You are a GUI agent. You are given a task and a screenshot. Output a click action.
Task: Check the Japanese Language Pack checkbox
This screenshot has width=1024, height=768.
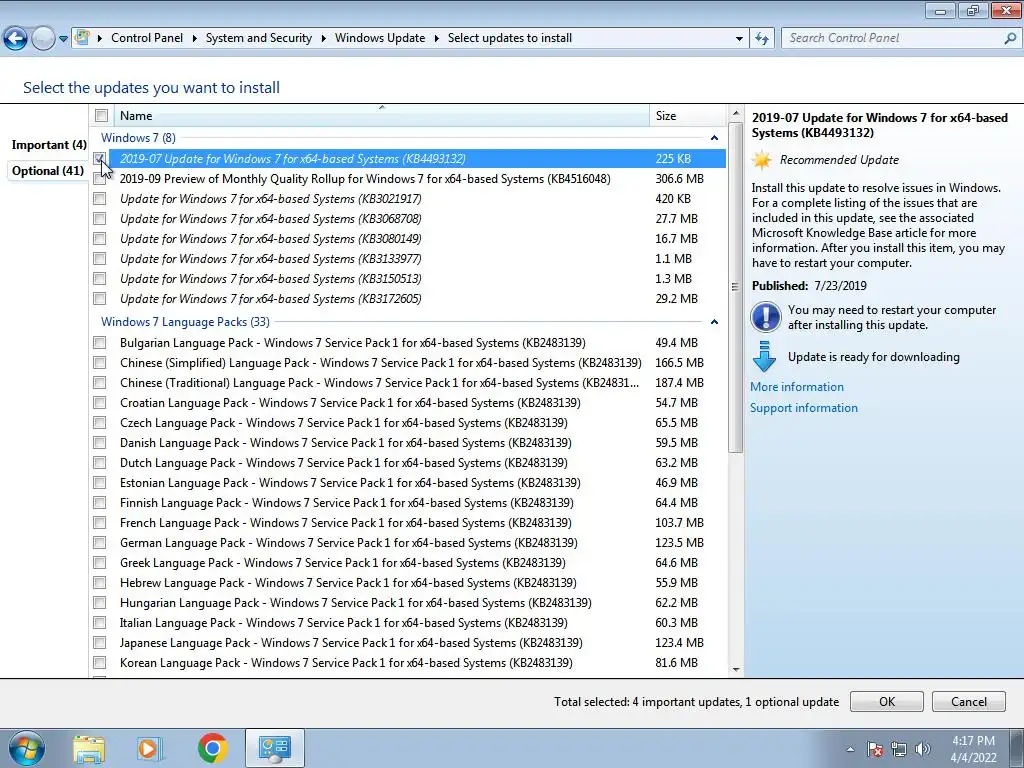click(100, 643)
